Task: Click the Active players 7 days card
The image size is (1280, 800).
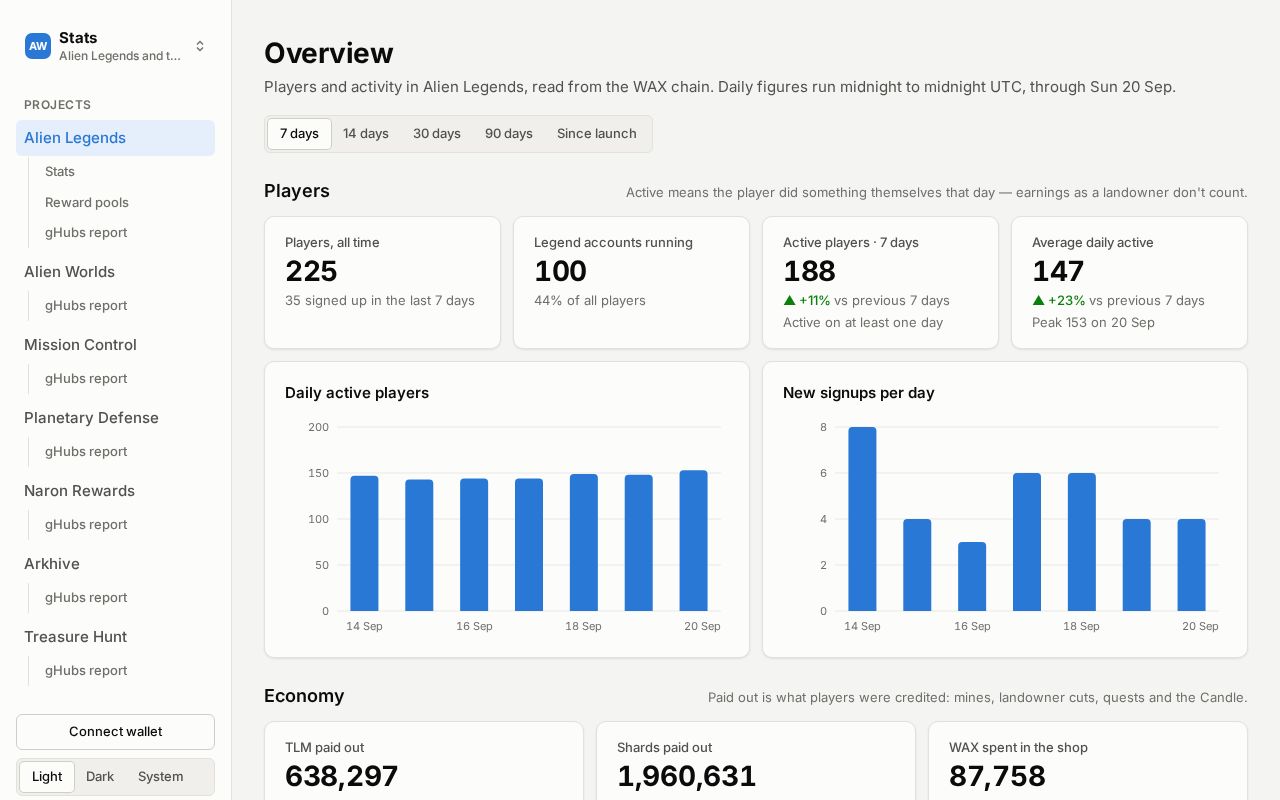Action: (x=880, y=283)
